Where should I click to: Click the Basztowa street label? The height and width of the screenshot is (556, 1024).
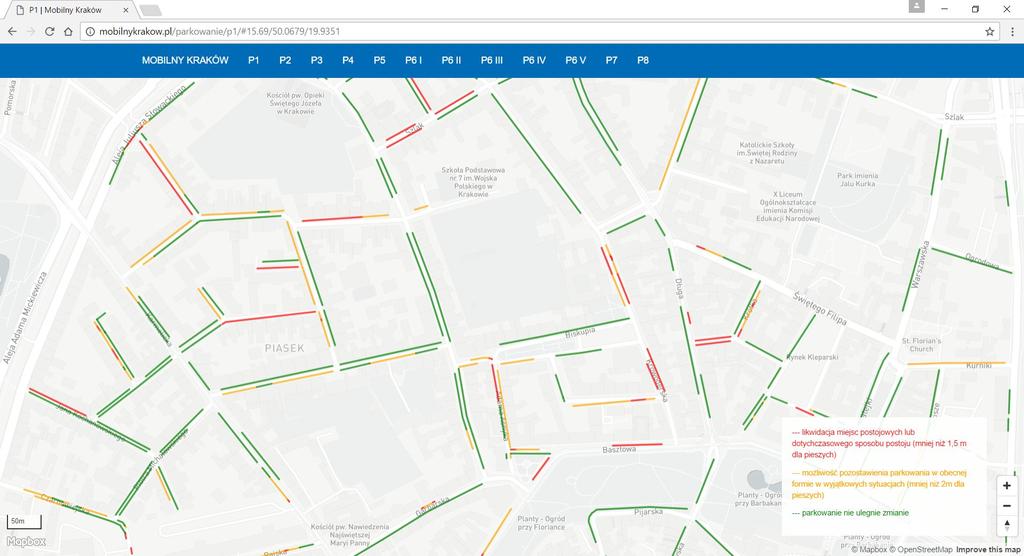point(619,450)
